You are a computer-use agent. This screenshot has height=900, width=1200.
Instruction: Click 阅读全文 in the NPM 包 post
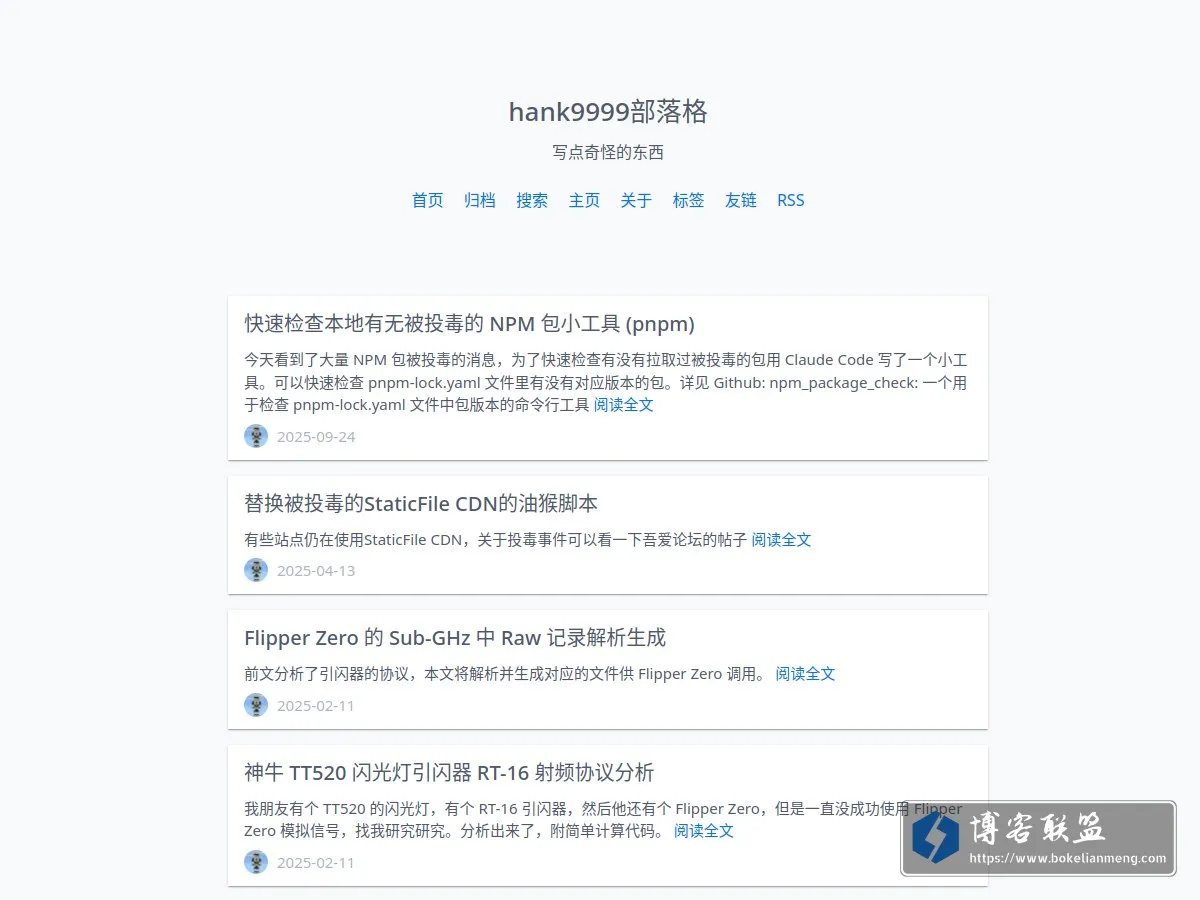tap(624, 405)
